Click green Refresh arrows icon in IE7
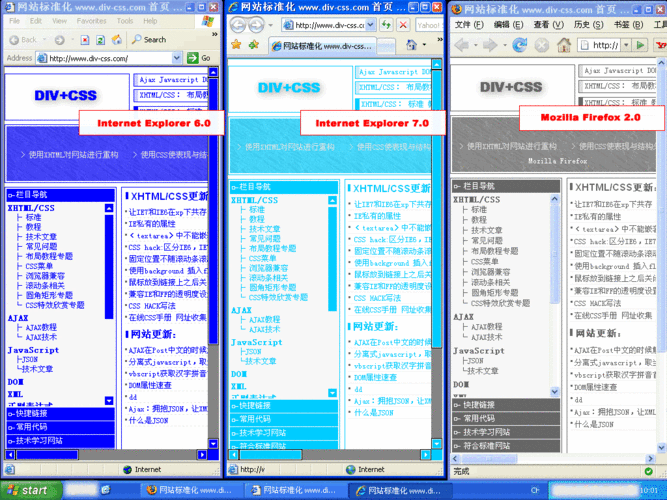The width and height of the screenshot is (667, 500). [386, 25]
